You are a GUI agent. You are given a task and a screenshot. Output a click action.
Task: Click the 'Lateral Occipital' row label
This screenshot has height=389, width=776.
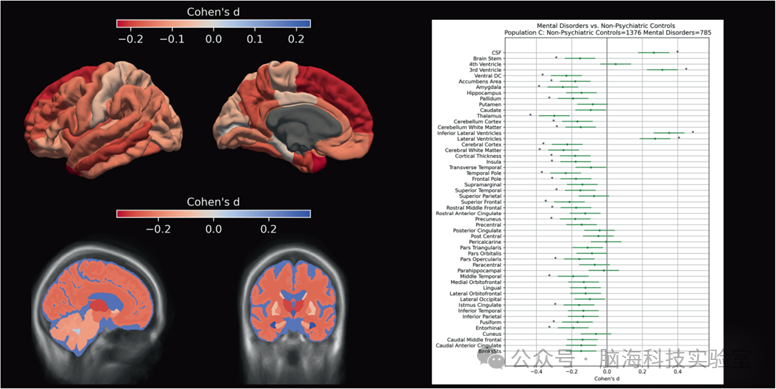(481, 299)
